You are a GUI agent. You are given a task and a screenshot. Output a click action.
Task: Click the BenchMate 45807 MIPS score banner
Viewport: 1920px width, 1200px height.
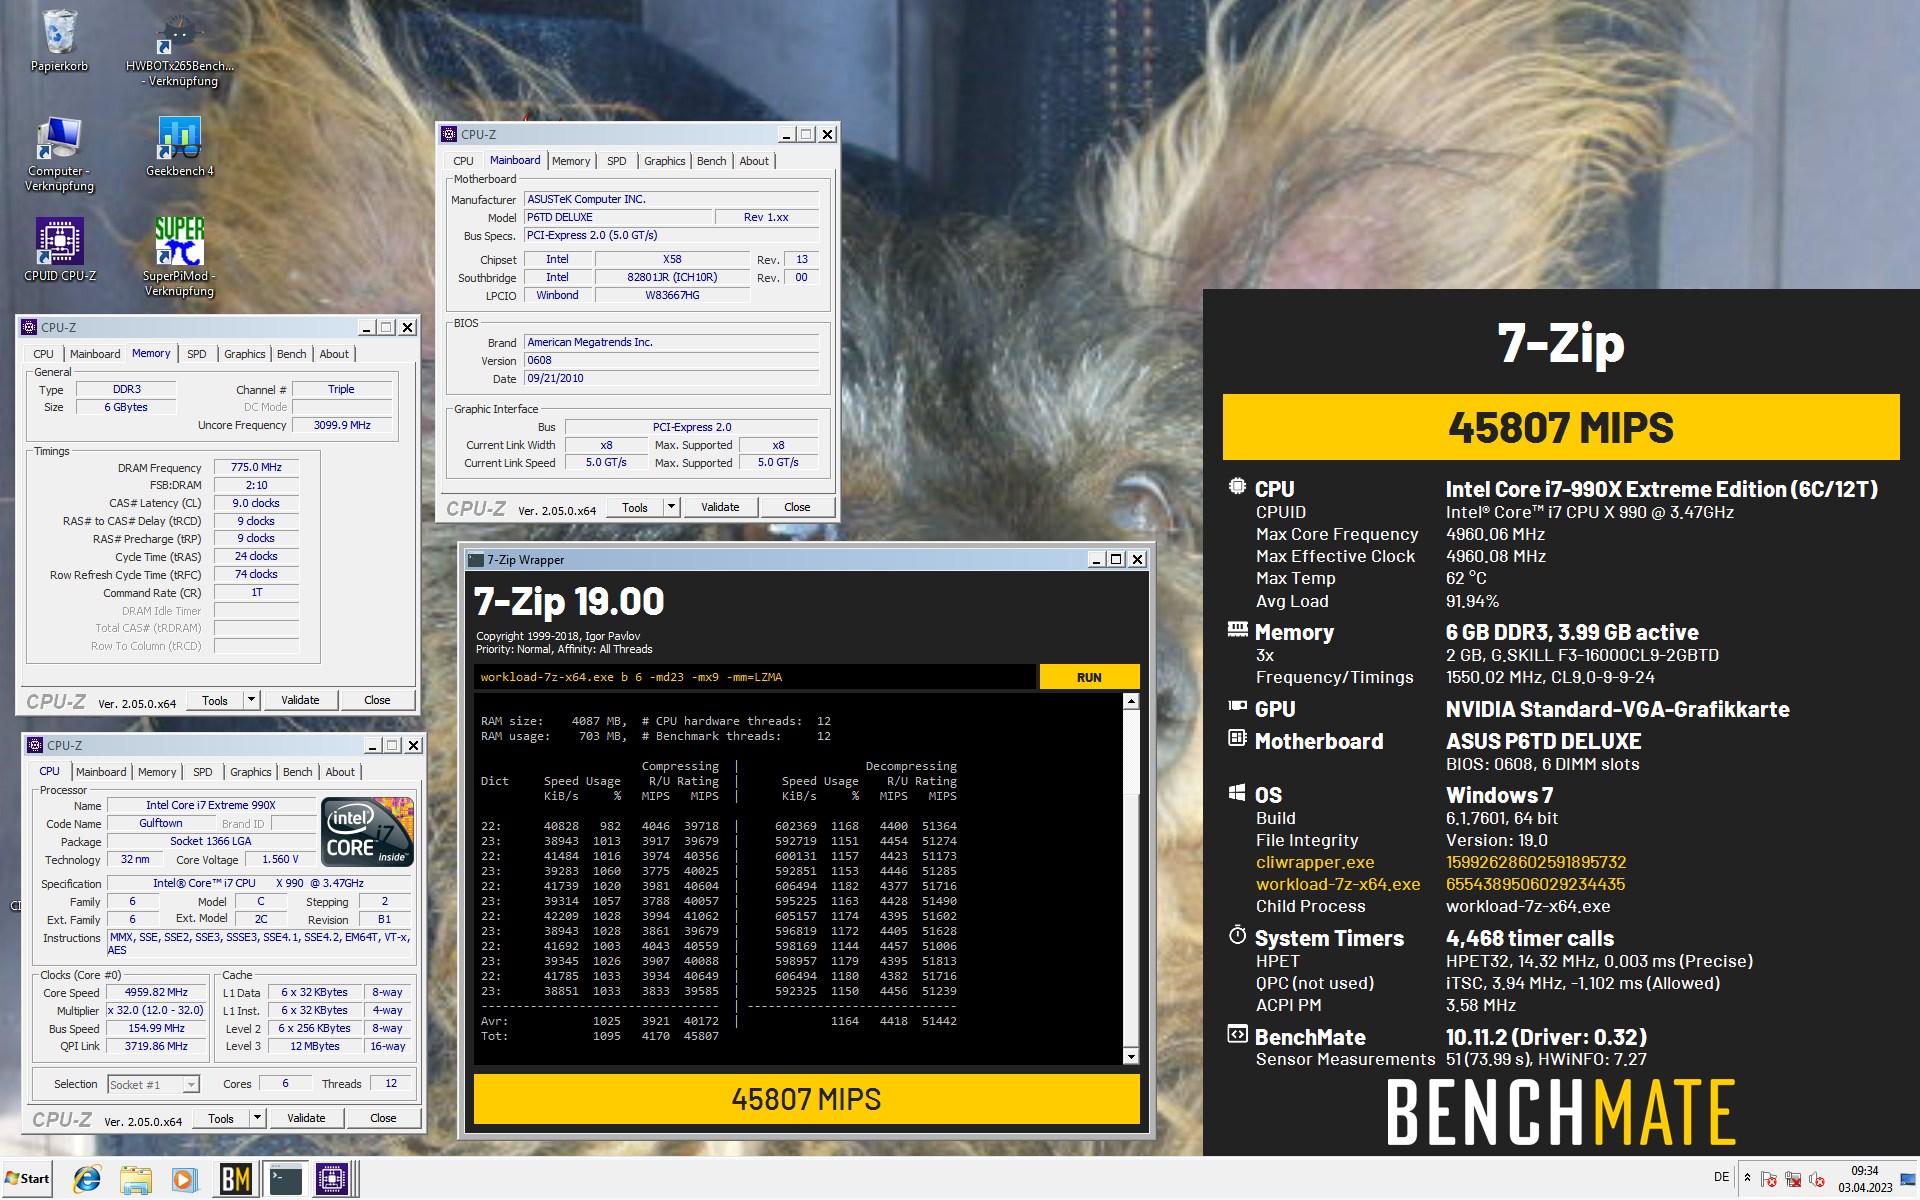click(1560, 427)
